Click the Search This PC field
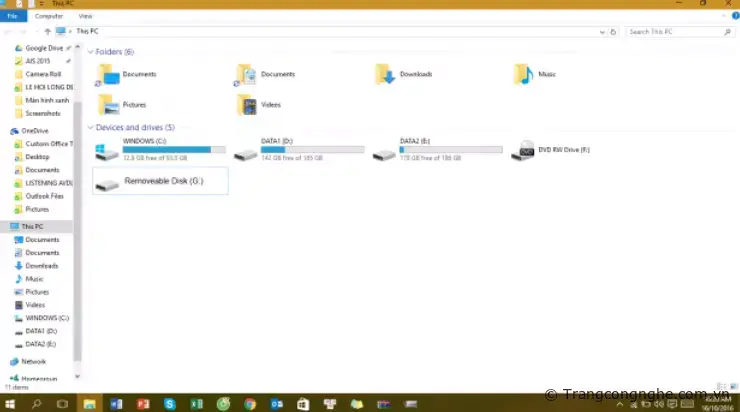The width and height of the screenshot is (740, 412). click(x=675, y=32)
